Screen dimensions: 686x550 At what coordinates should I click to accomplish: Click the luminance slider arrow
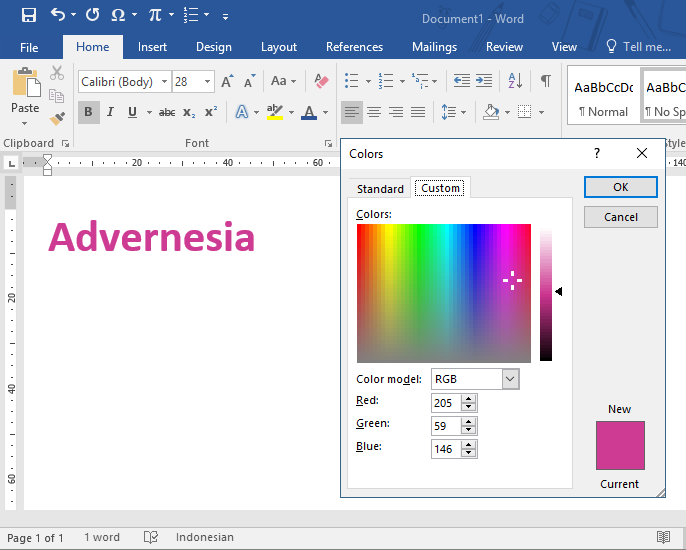[x=558, y=291]
